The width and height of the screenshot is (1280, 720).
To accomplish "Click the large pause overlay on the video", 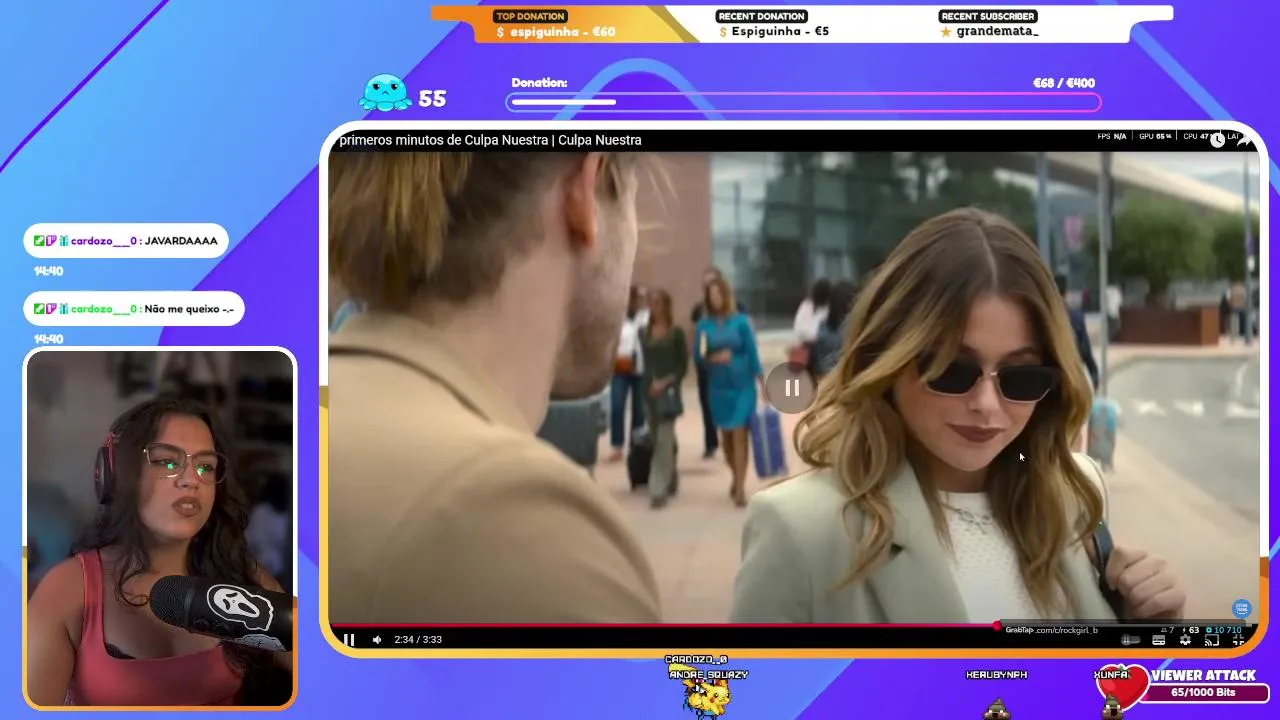I will click(791, 388).
